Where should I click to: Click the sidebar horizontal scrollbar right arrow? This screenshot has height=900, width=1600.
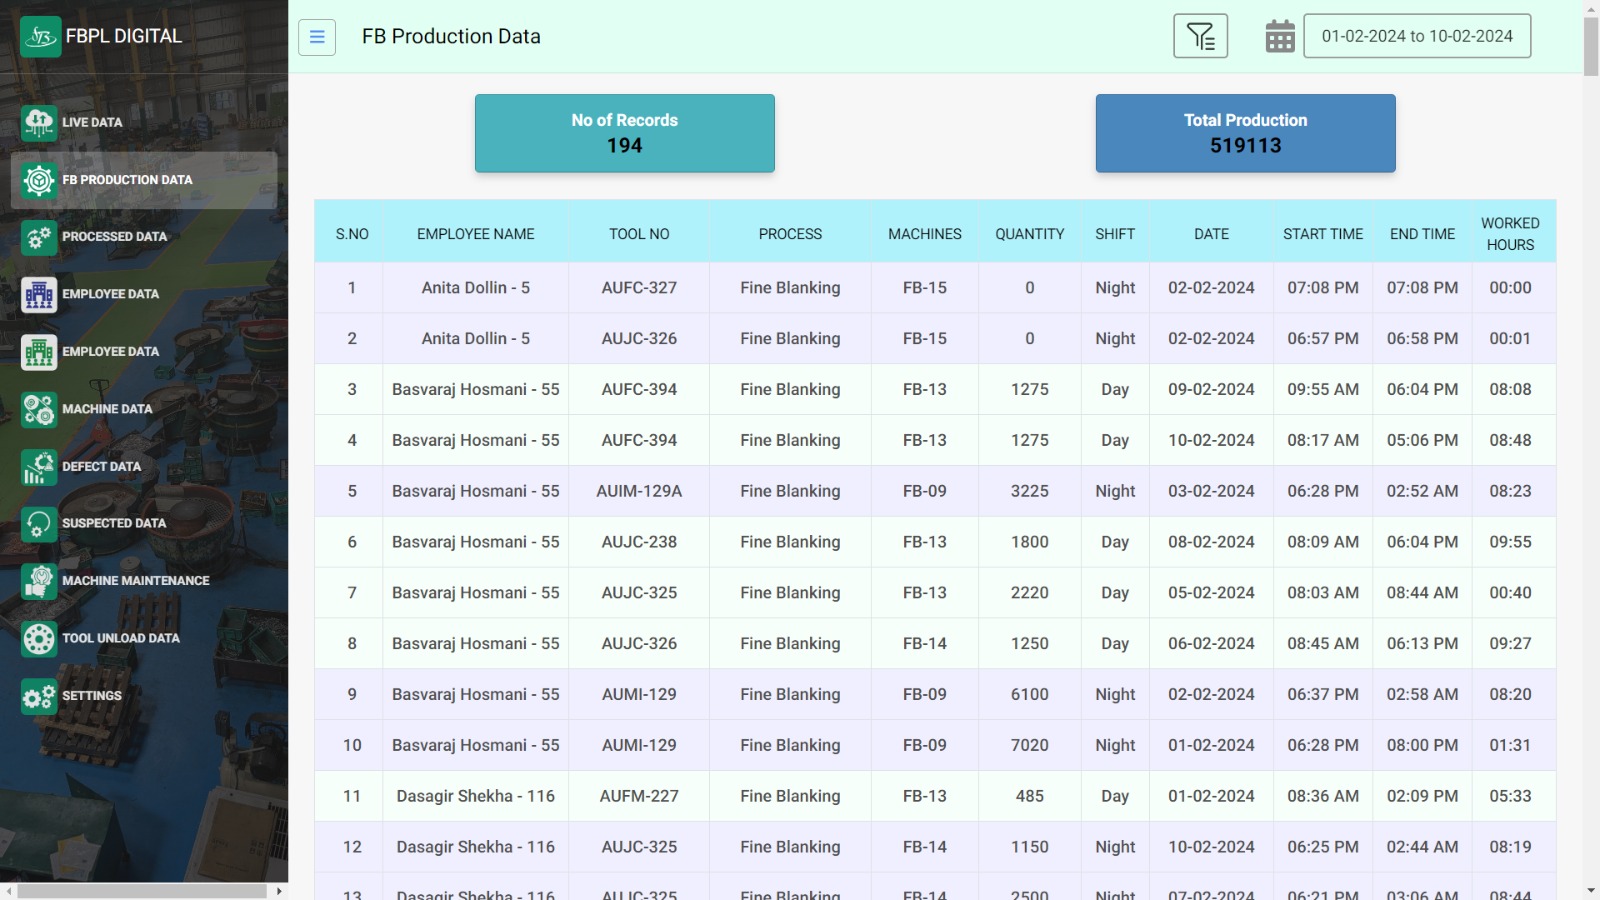[279, 891]
